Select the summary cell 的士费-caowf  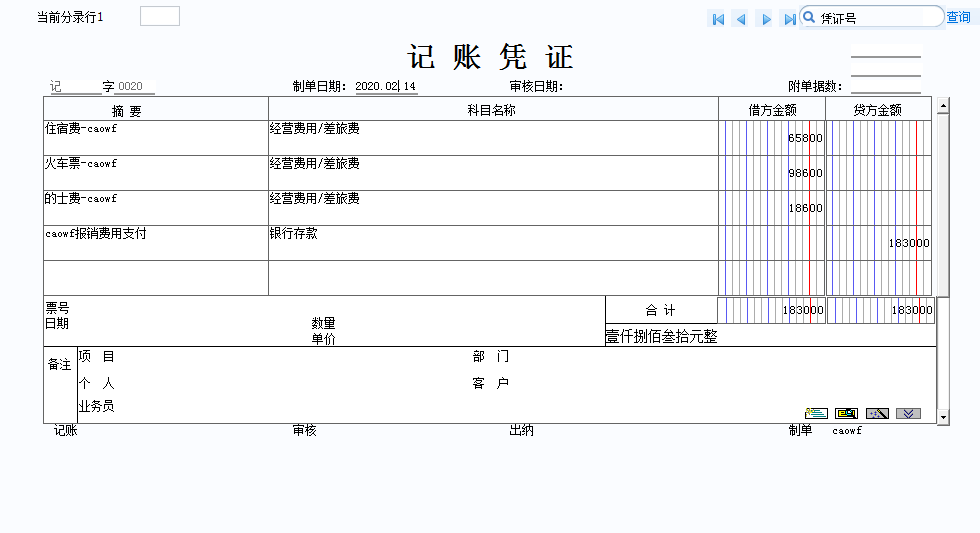click(x=156, y=207)
